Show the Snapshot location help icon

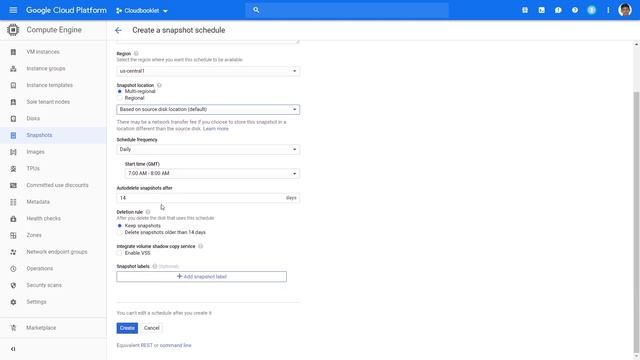point(159,85)
